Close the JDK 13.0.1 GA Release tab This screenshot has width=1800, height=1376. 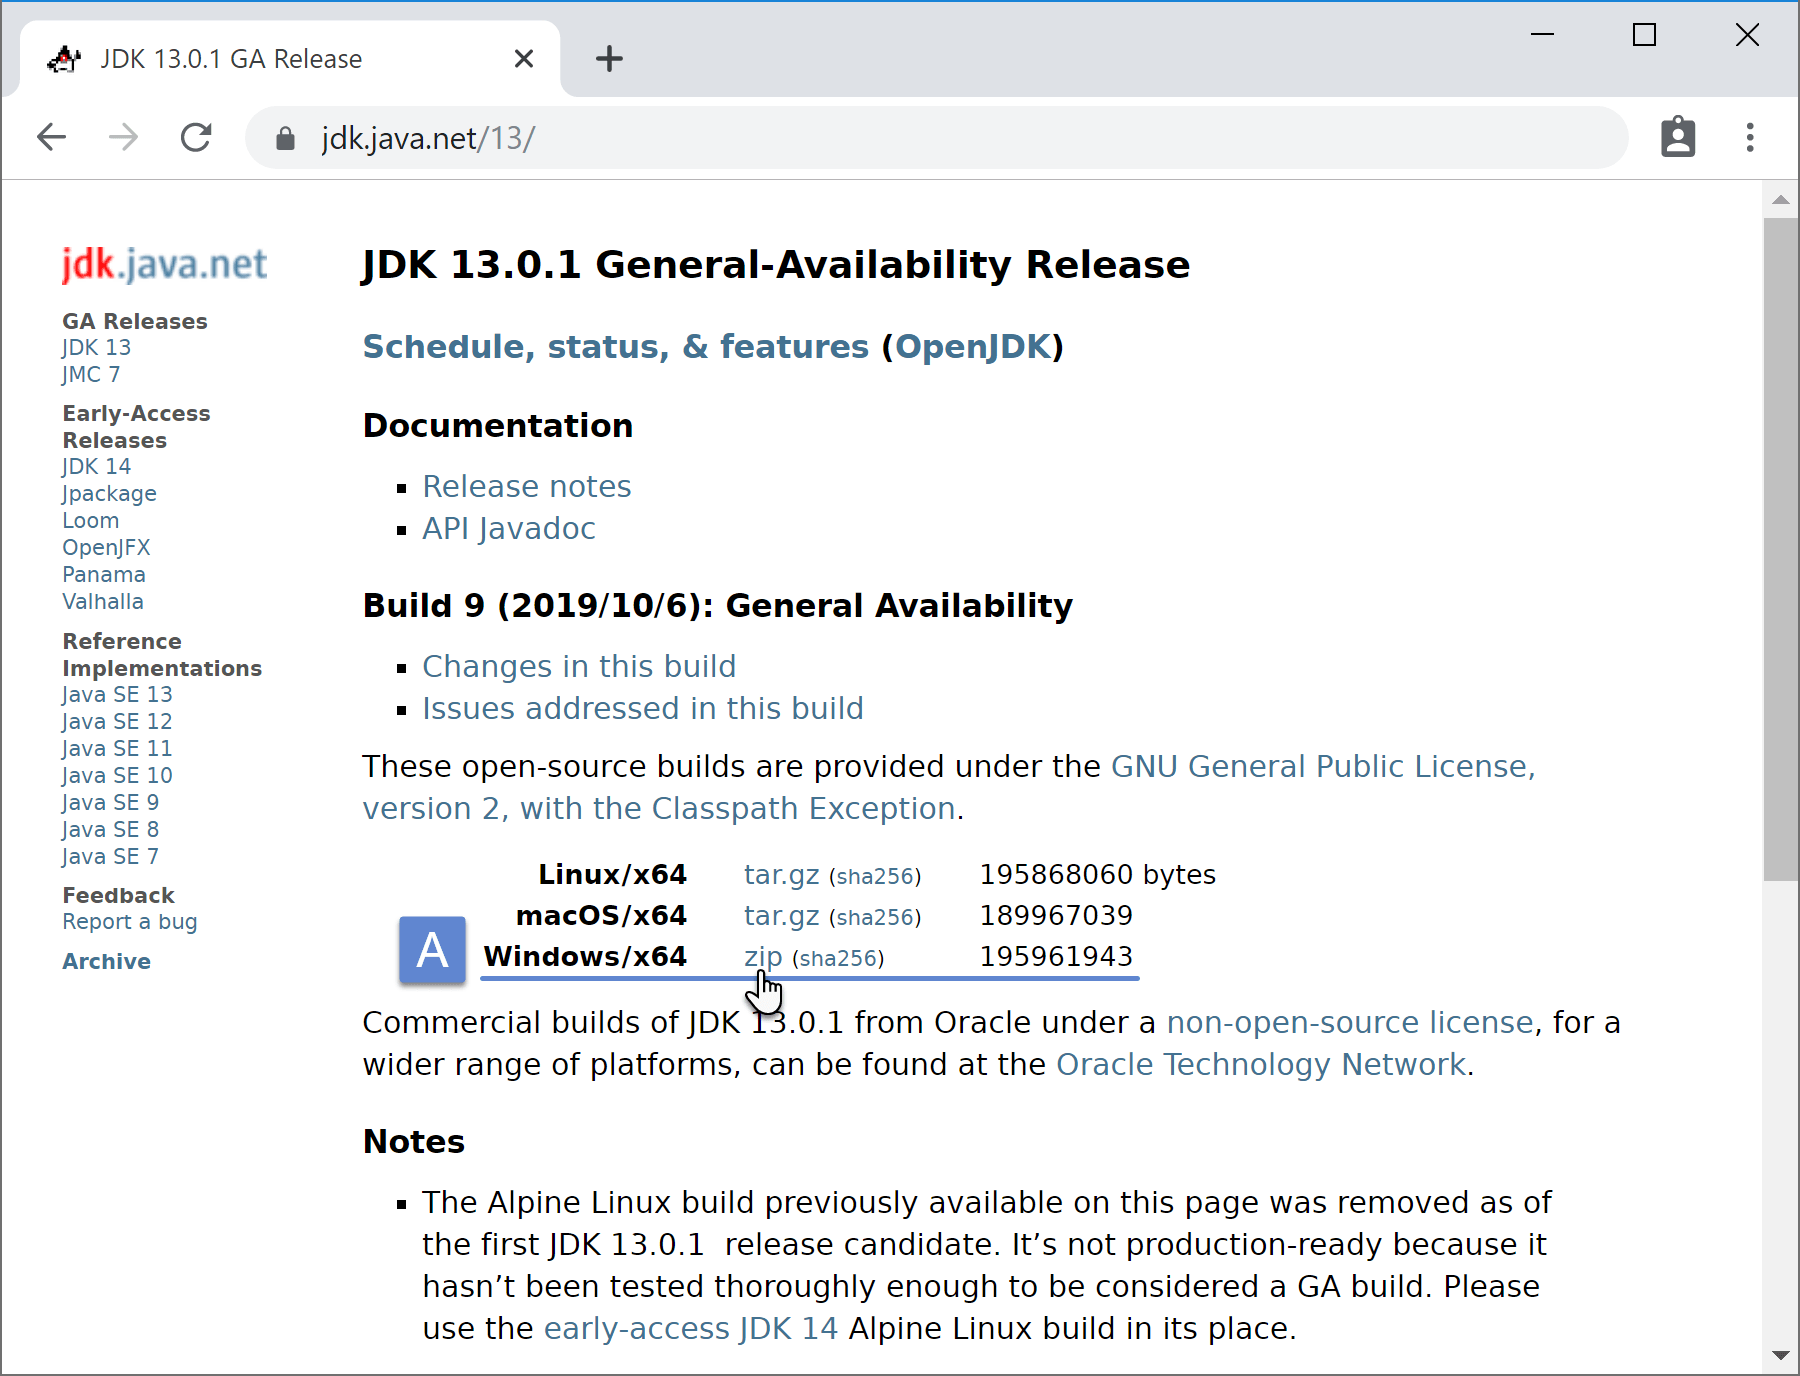[x=524, y=59]
